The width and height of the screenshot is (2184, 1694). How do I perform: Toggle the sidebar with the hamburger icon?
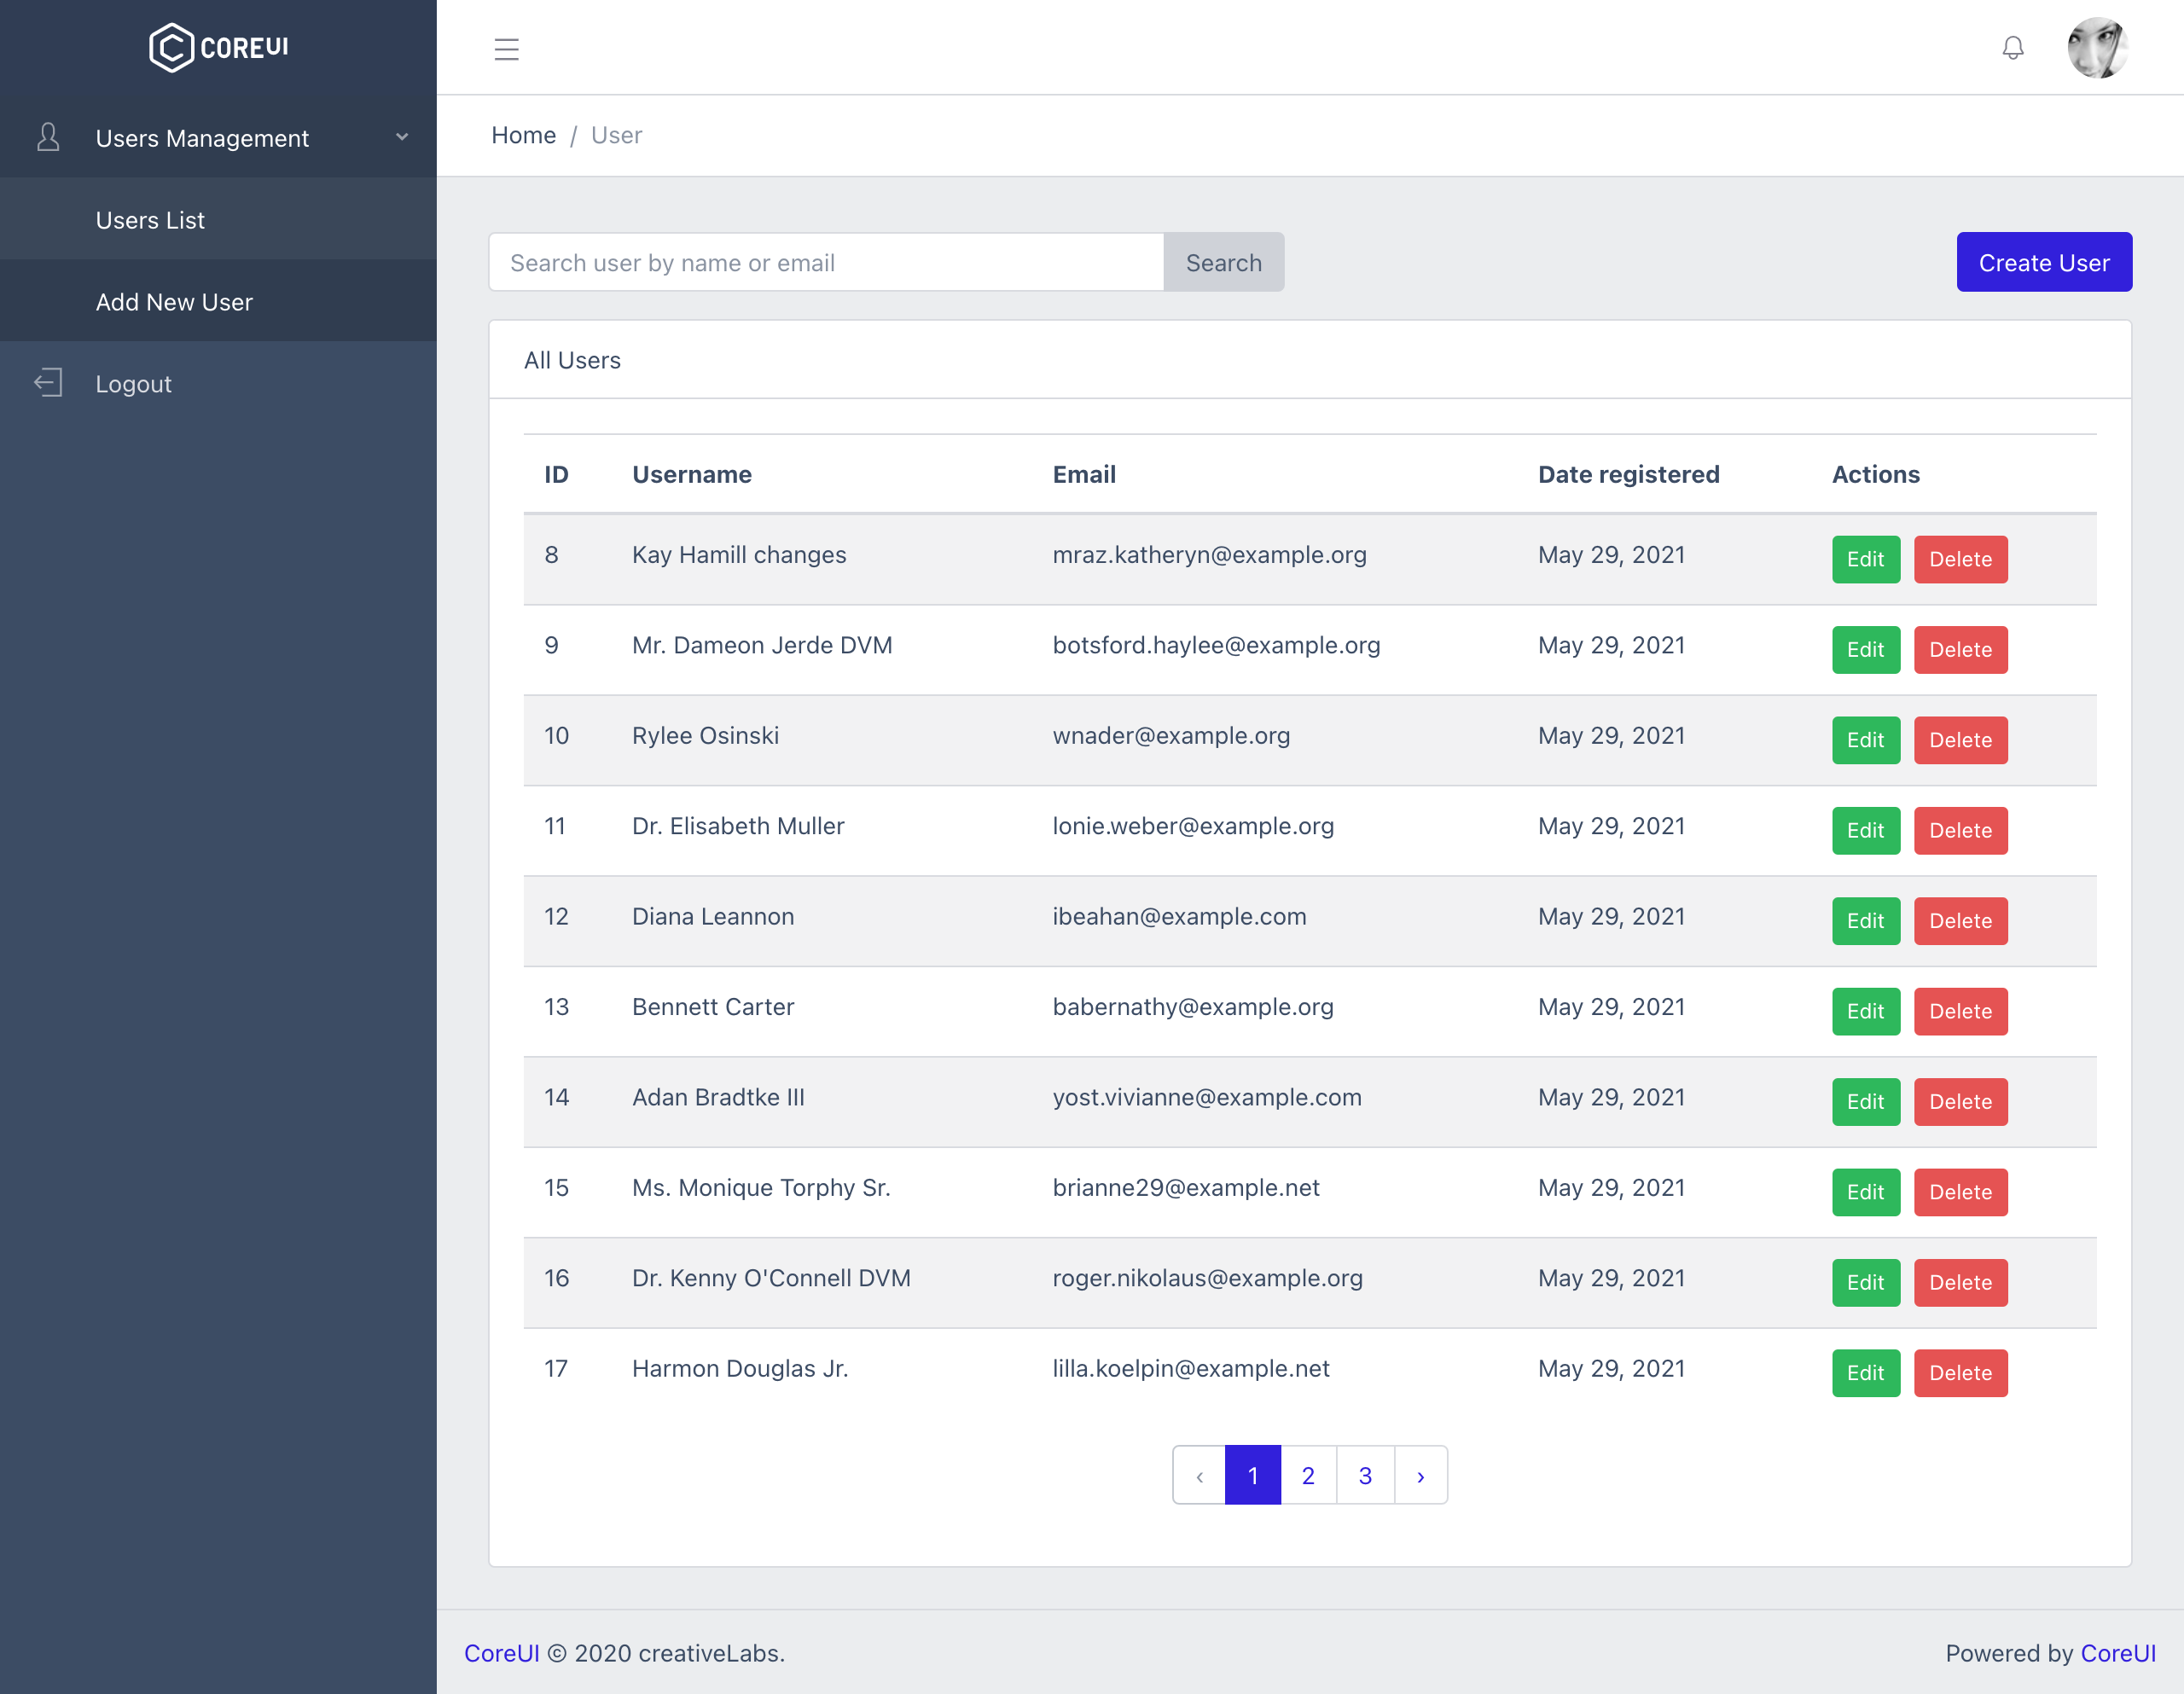click(506, 49)
